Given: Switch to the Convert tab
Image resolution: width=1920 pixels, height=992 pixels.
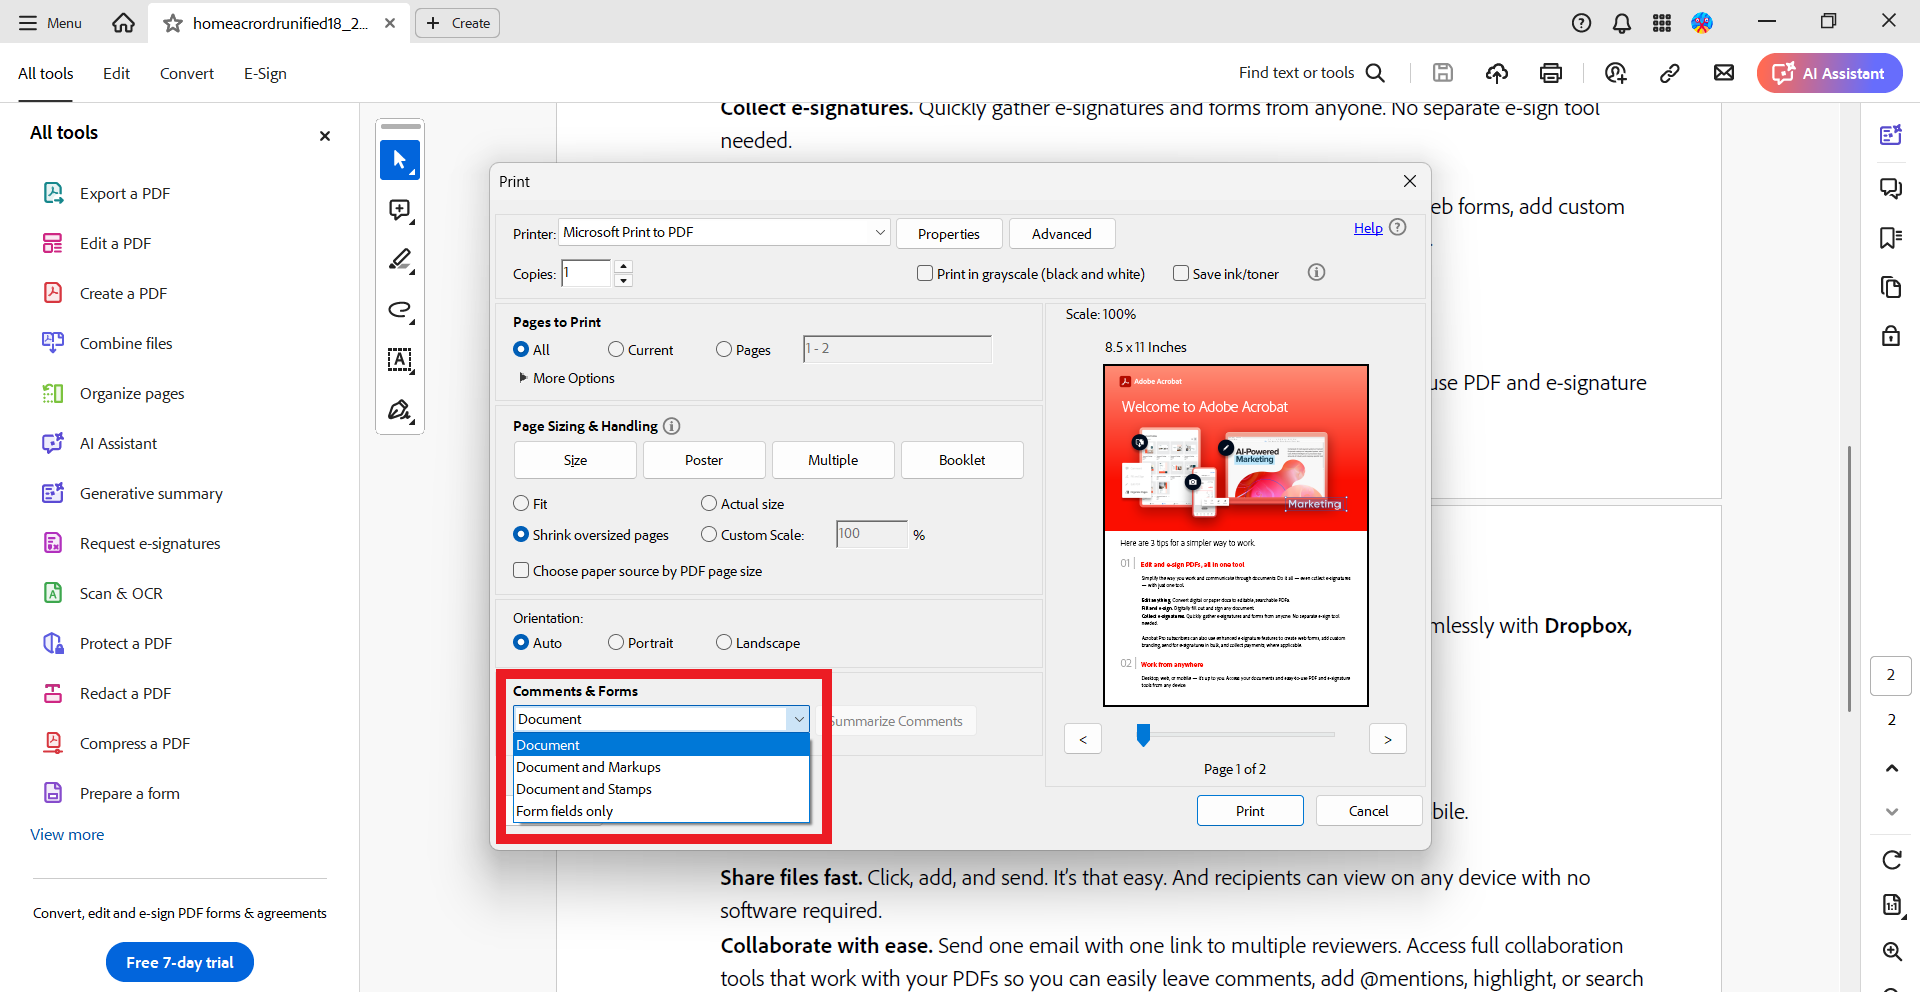Looking at the screenshot, I should [x=187, y=73].
